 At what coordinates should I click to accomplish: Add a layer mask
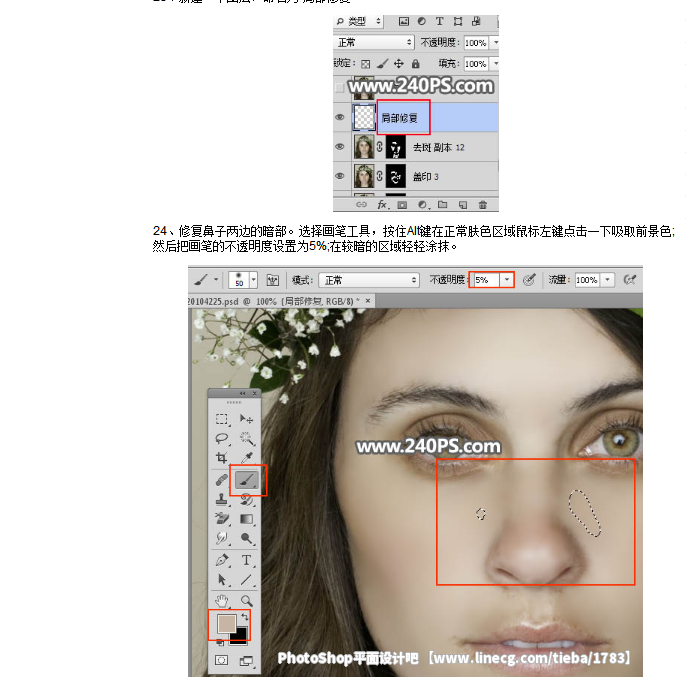click(x=402, y=205)
